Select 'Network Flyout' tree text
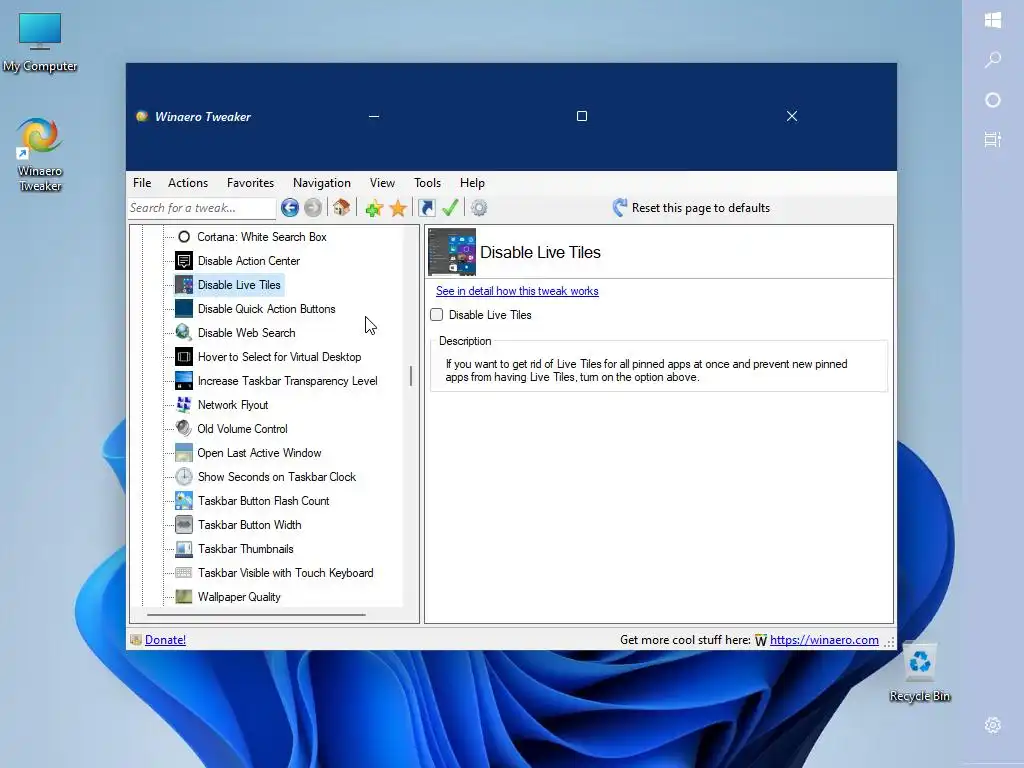Viewport: 1024px width, 768px height. (232, 405)
